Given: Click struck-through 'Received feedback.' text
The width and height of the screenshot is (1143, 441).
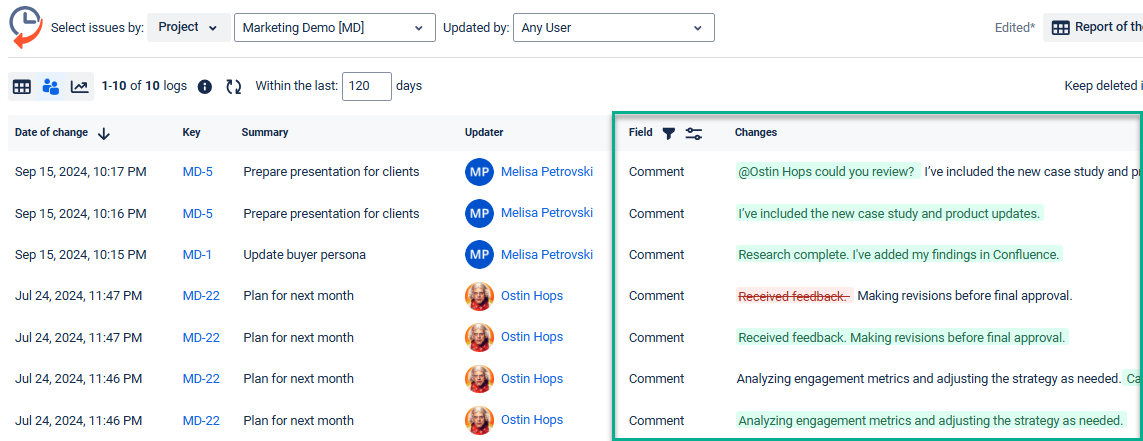Looking at the screenshot, I should (794, 296).
